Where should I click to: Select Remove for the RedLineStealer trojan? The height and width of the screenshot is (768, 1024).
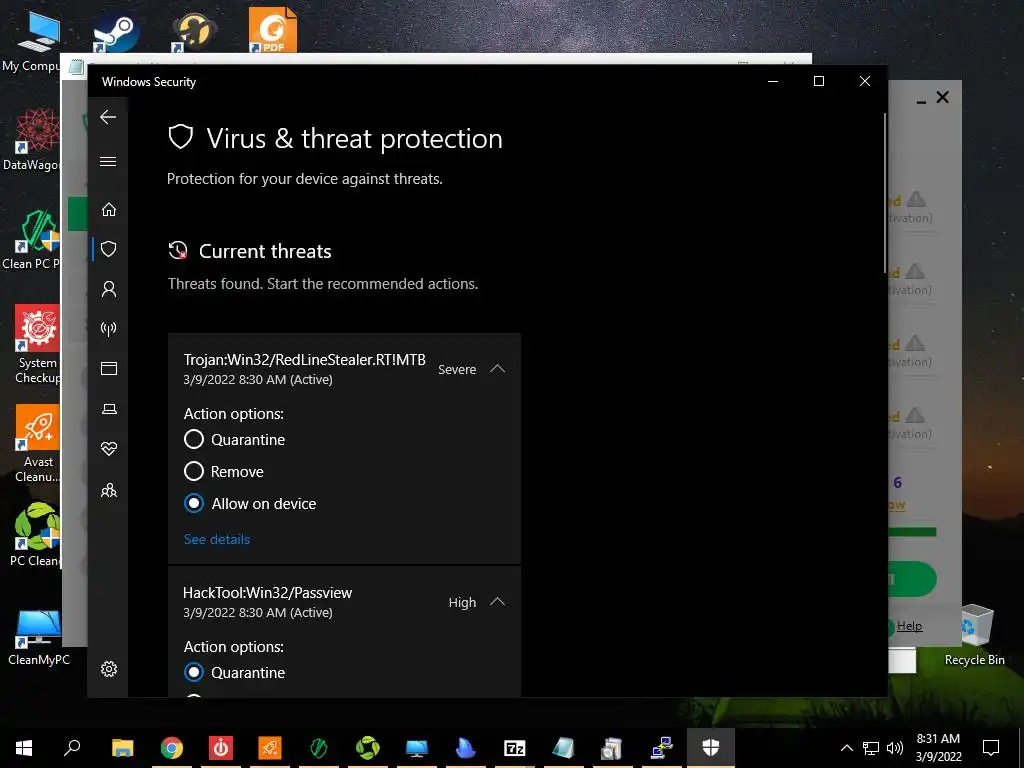coord(194,471)
